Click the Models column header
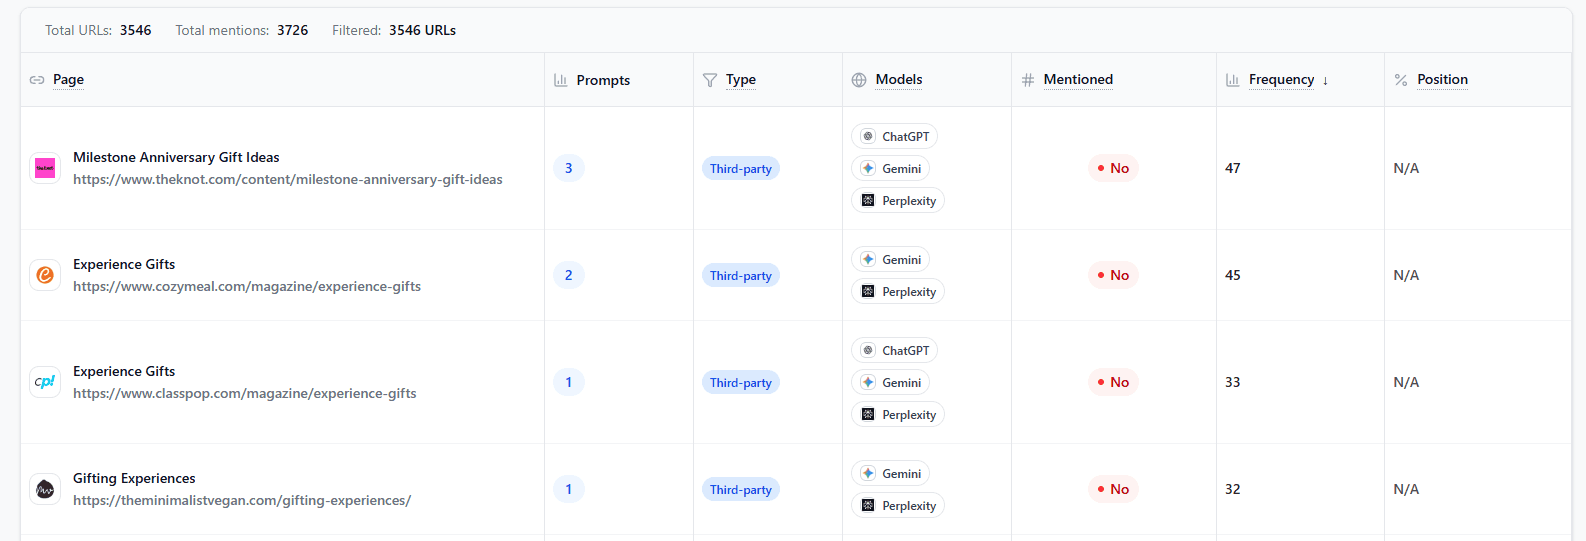Image resolution: width=1586 pixels, height=541 pixels. click(x=899, y=80)
